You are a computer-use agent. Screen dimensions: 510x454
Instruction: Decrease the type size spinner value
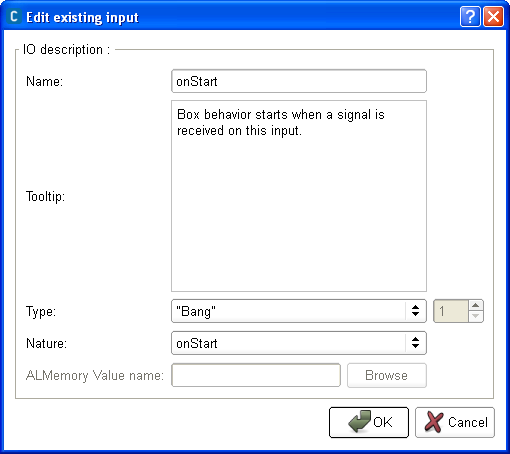coord(476,316)
